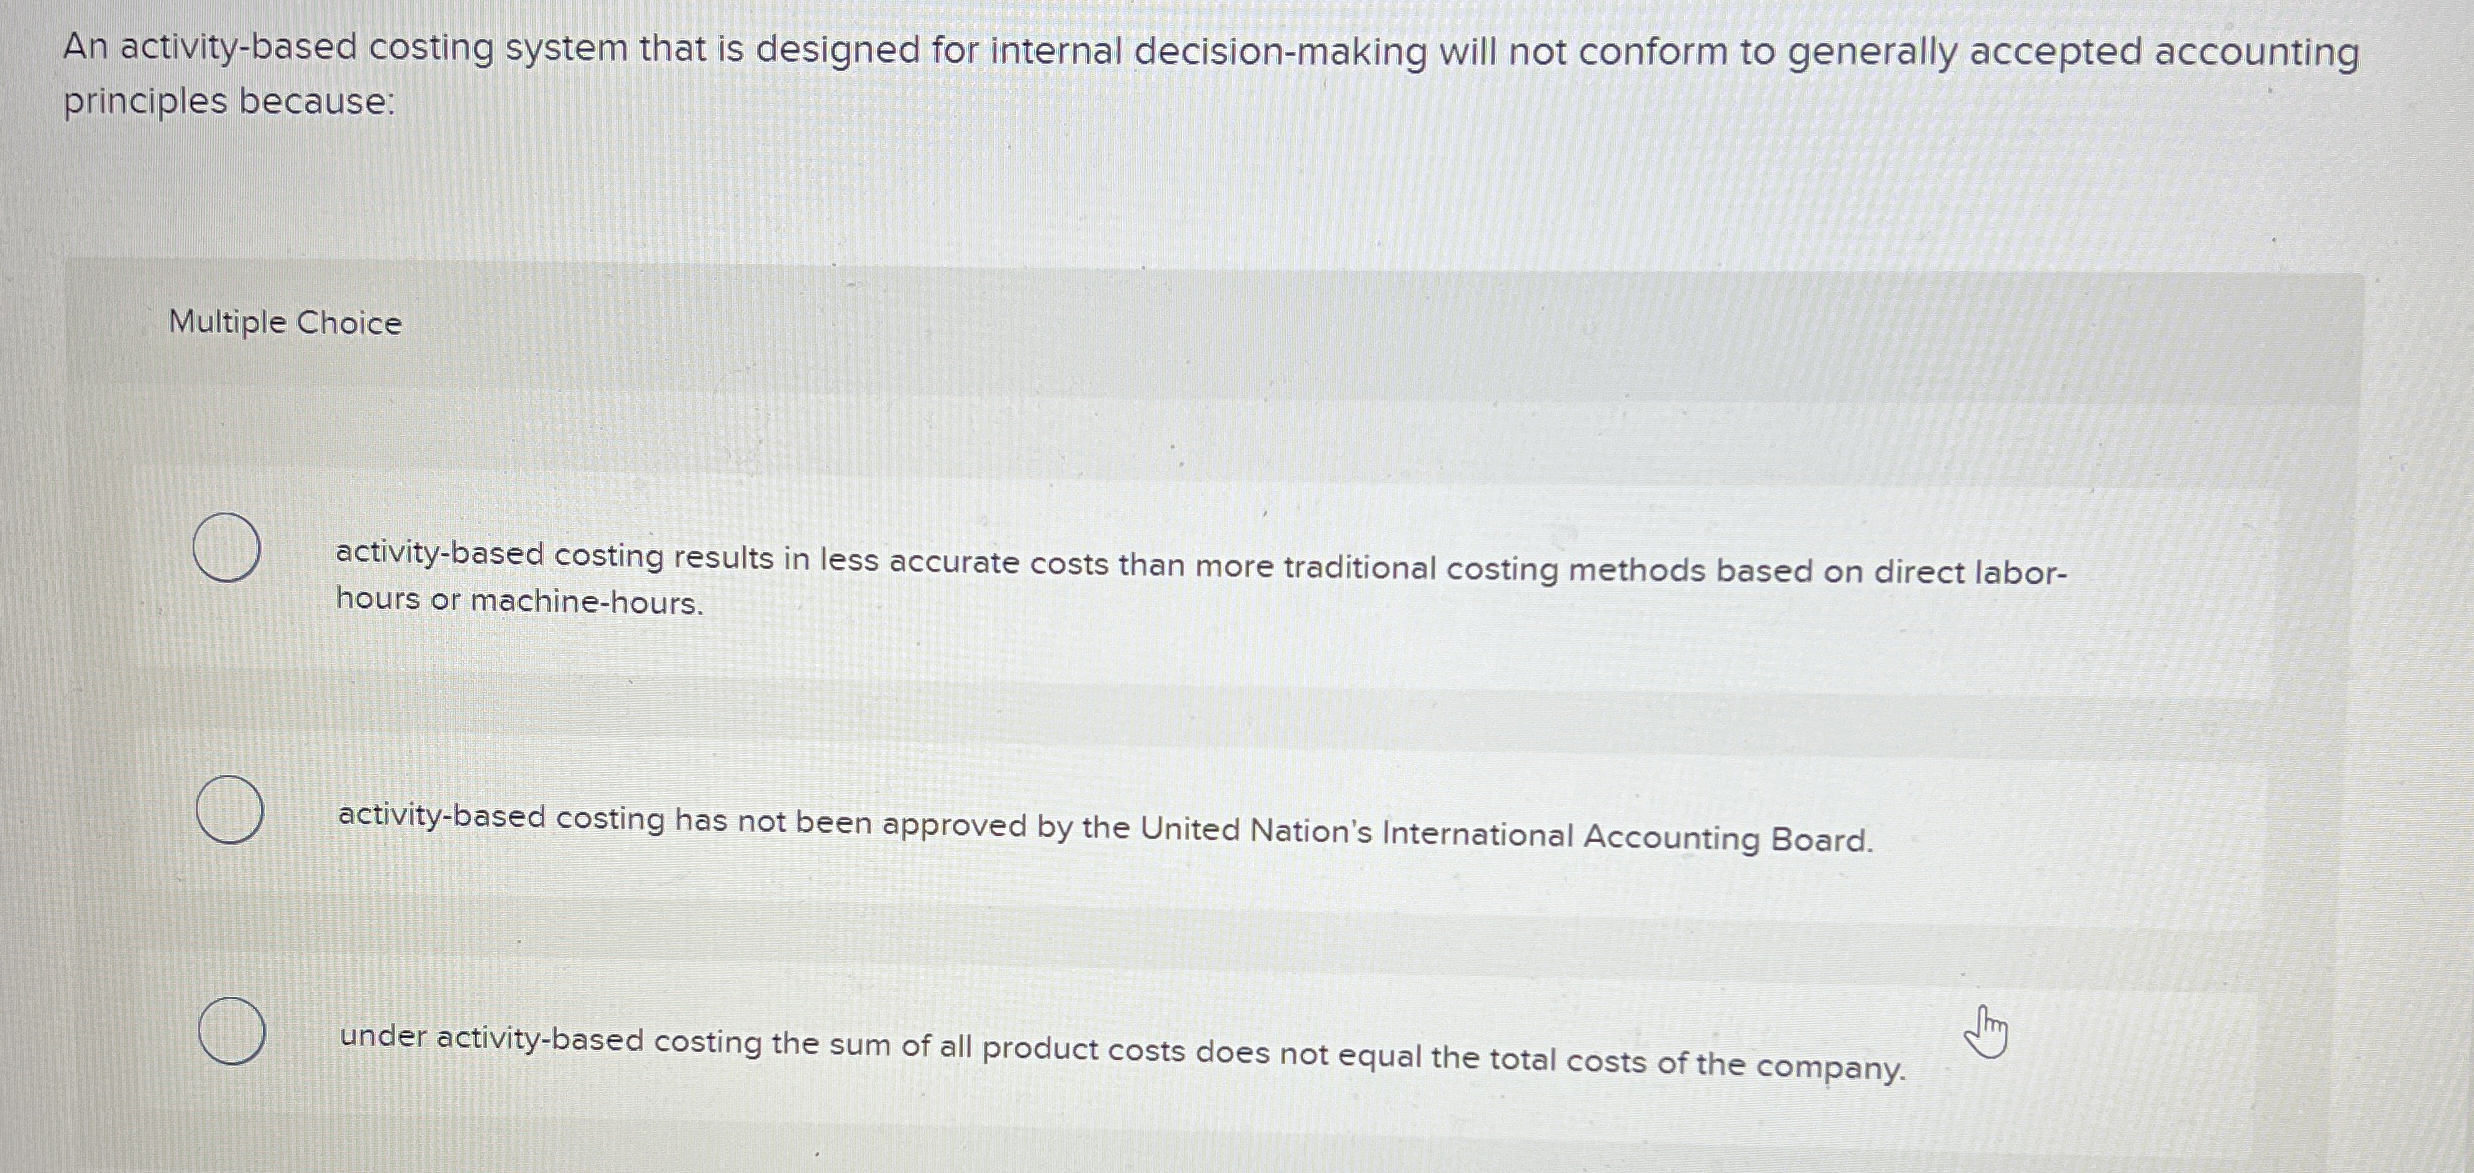This screenshot has height=1173, width=2474.
Task: Click the circle beside the bottom answer
Action: [x=232, y=1030]
